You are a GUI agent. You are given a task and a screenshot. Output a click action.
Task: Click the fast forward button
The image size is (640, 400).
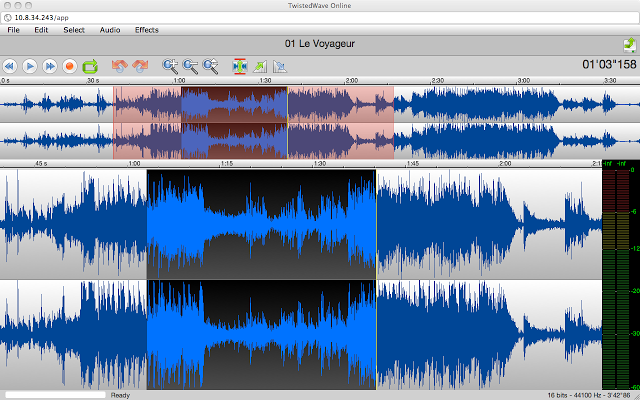click(x=50, y=66)
